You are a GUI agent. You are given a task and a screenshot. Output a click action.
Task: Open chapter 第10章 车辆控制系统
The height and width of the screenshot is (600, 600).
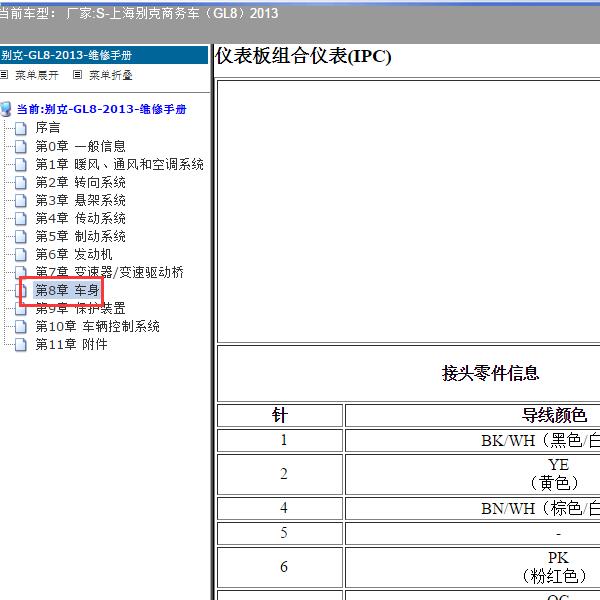(x=98, y=326)
